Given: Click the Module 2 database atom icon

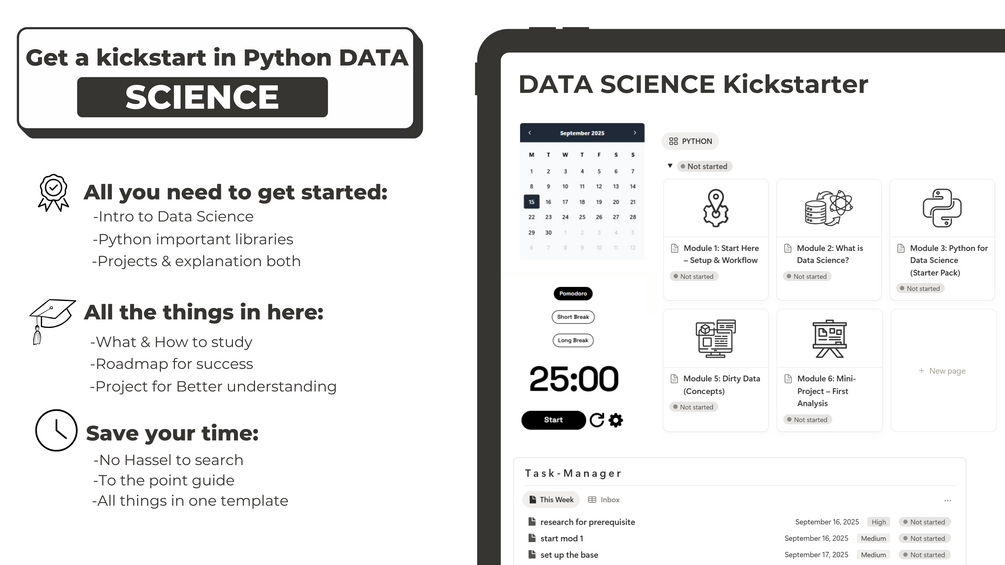Looking at the screenshot, I should pos(828,208).
